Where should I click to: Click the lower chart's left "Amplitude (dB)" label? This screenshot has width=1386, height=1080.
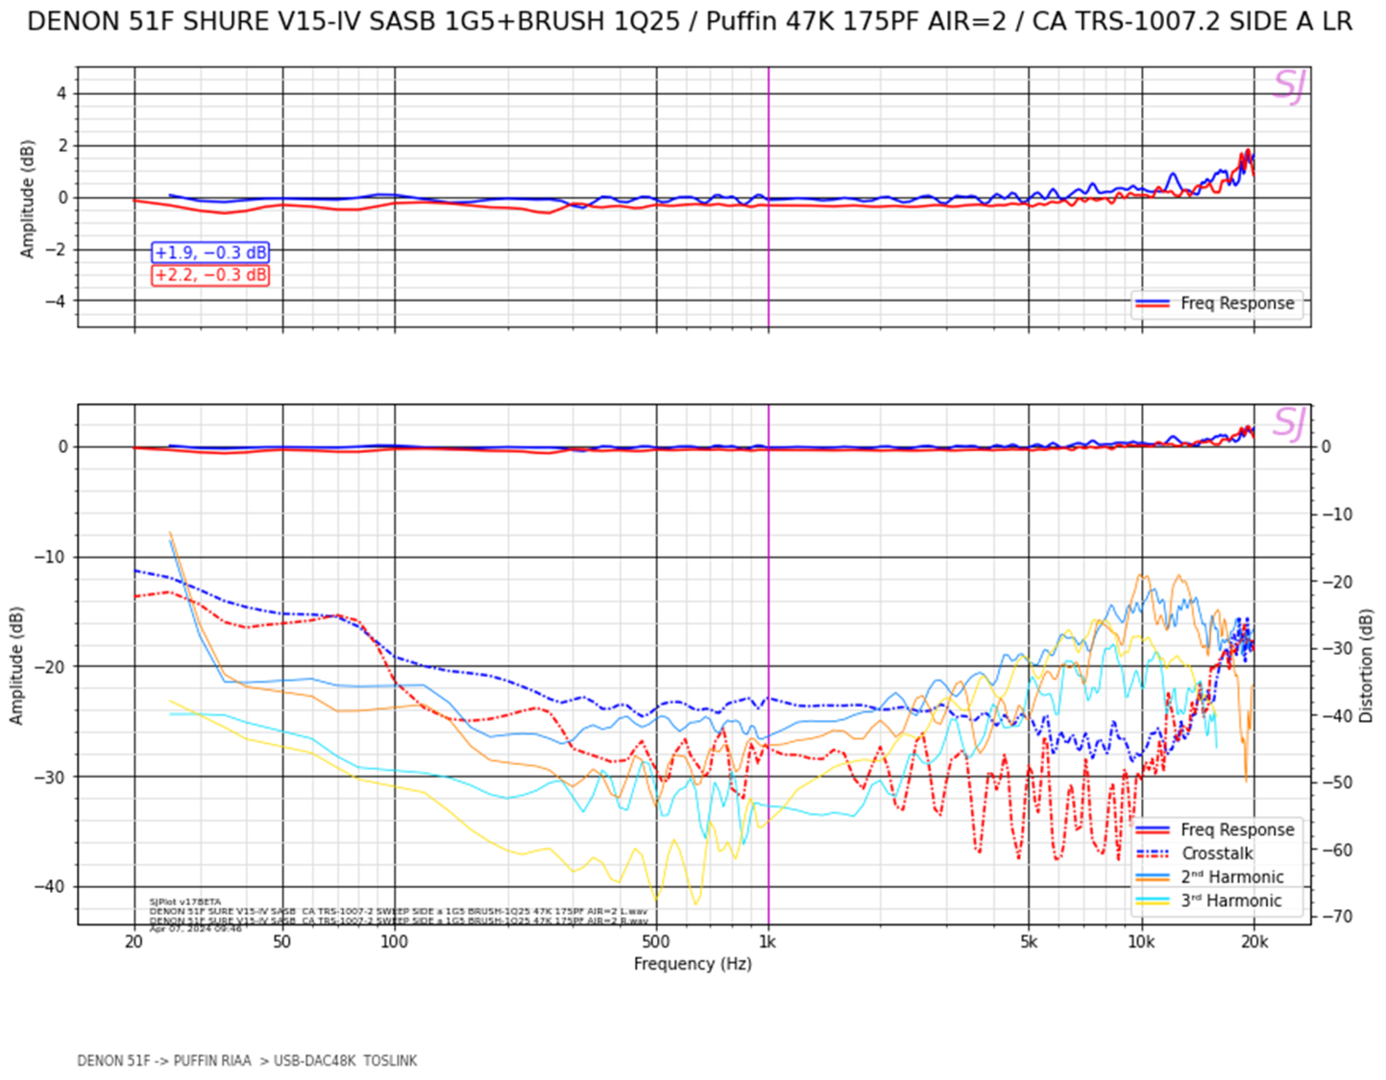coord(16,665)
